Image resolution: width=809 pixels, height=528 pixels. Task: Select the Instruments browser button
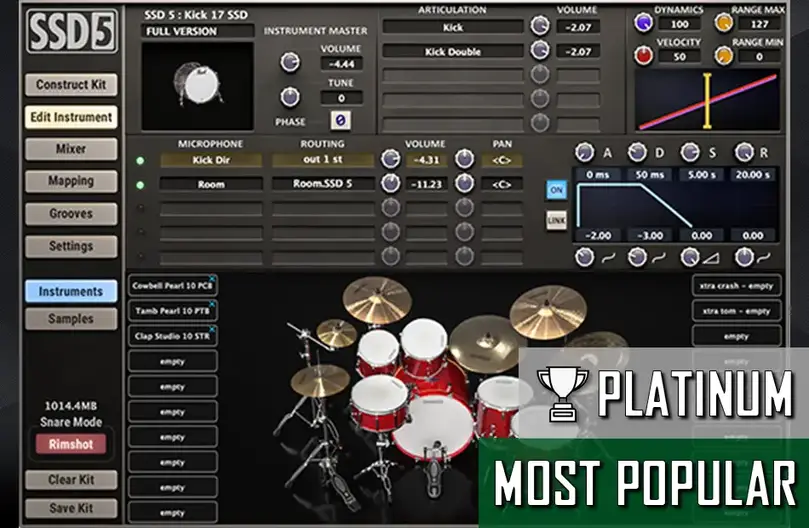[x=71, y=292]
